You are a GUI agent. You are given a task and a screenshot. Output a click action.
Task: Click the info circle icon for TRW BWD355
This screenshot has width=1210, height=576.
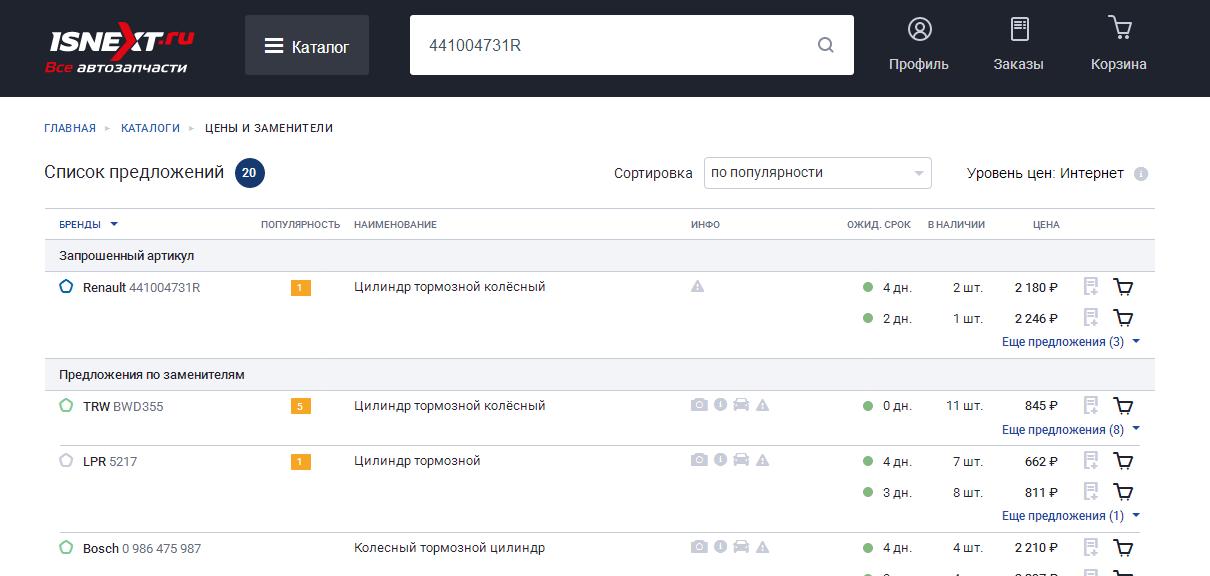[720, 405]
